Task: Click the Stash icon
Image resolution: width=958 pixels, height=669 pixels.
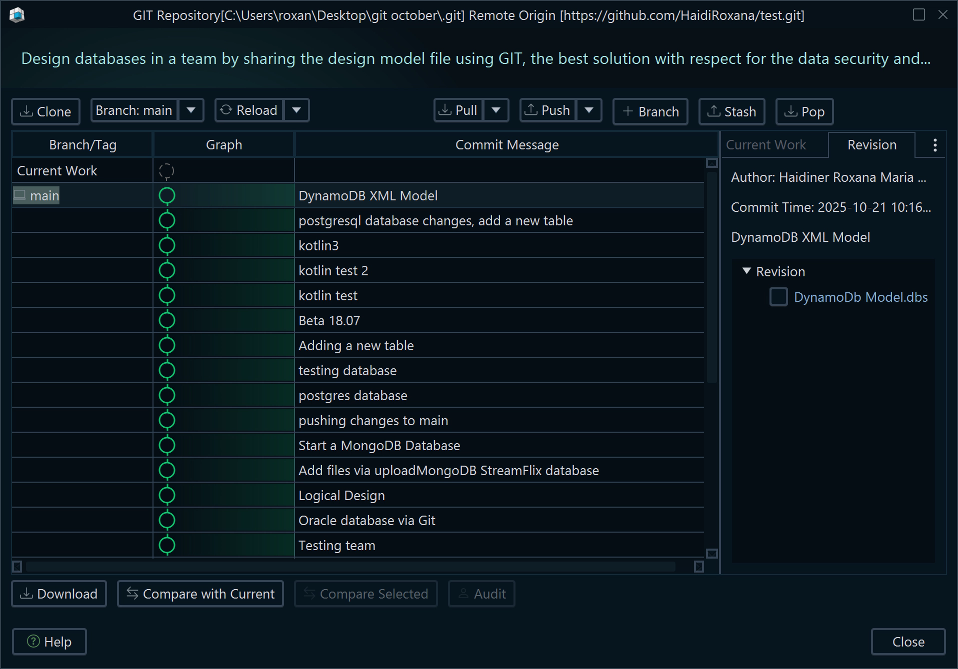Action: coord(713,111)
